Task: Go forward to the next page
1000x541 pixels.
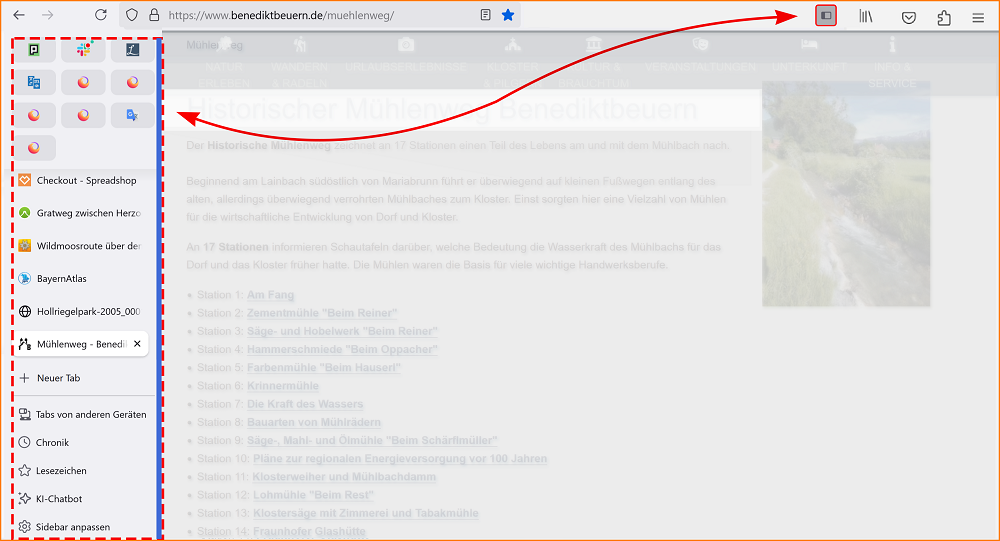Action: pos(48,15)
